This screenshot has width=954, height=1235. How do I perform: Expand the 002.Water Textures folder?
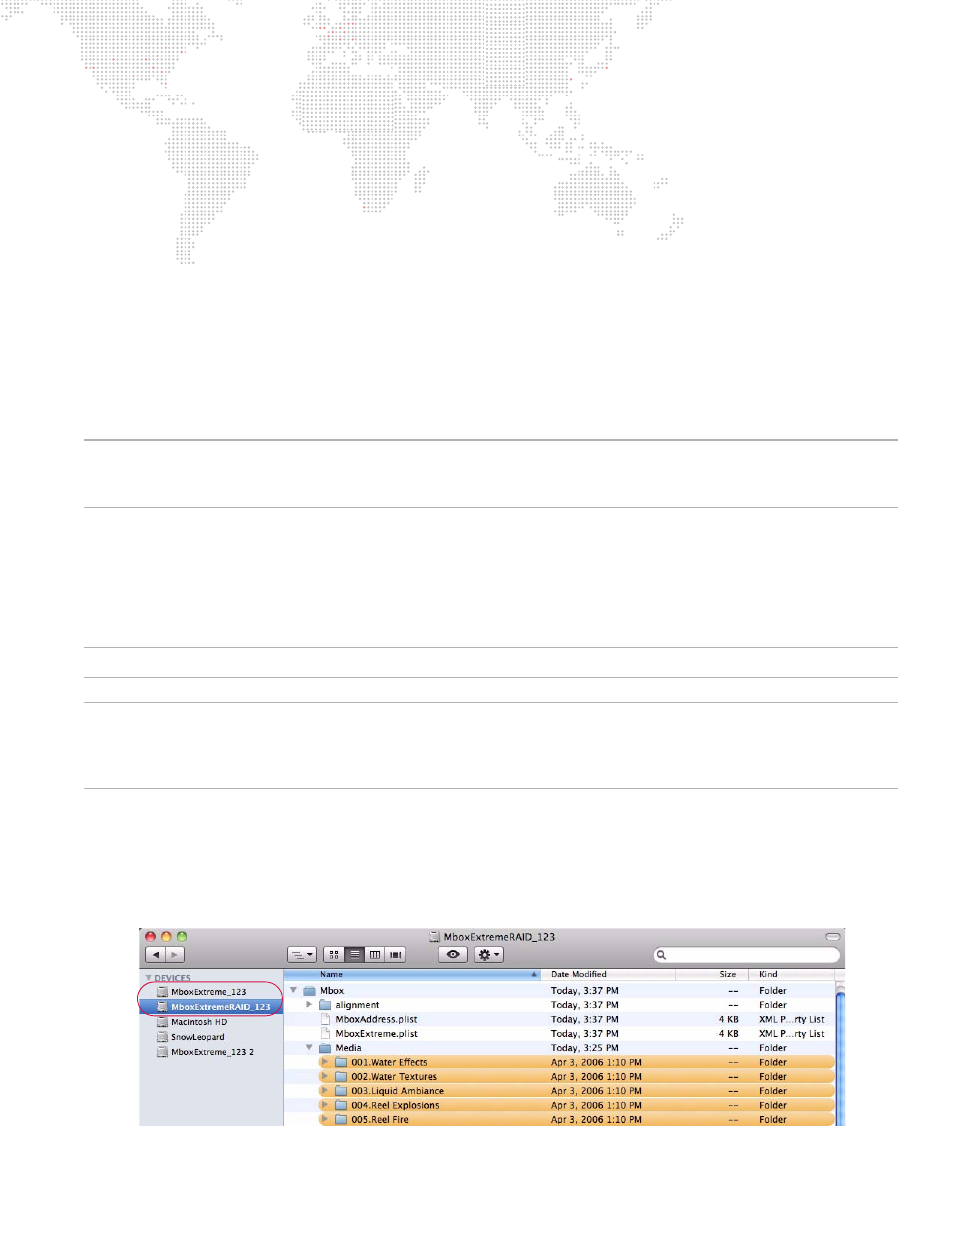324,1077
